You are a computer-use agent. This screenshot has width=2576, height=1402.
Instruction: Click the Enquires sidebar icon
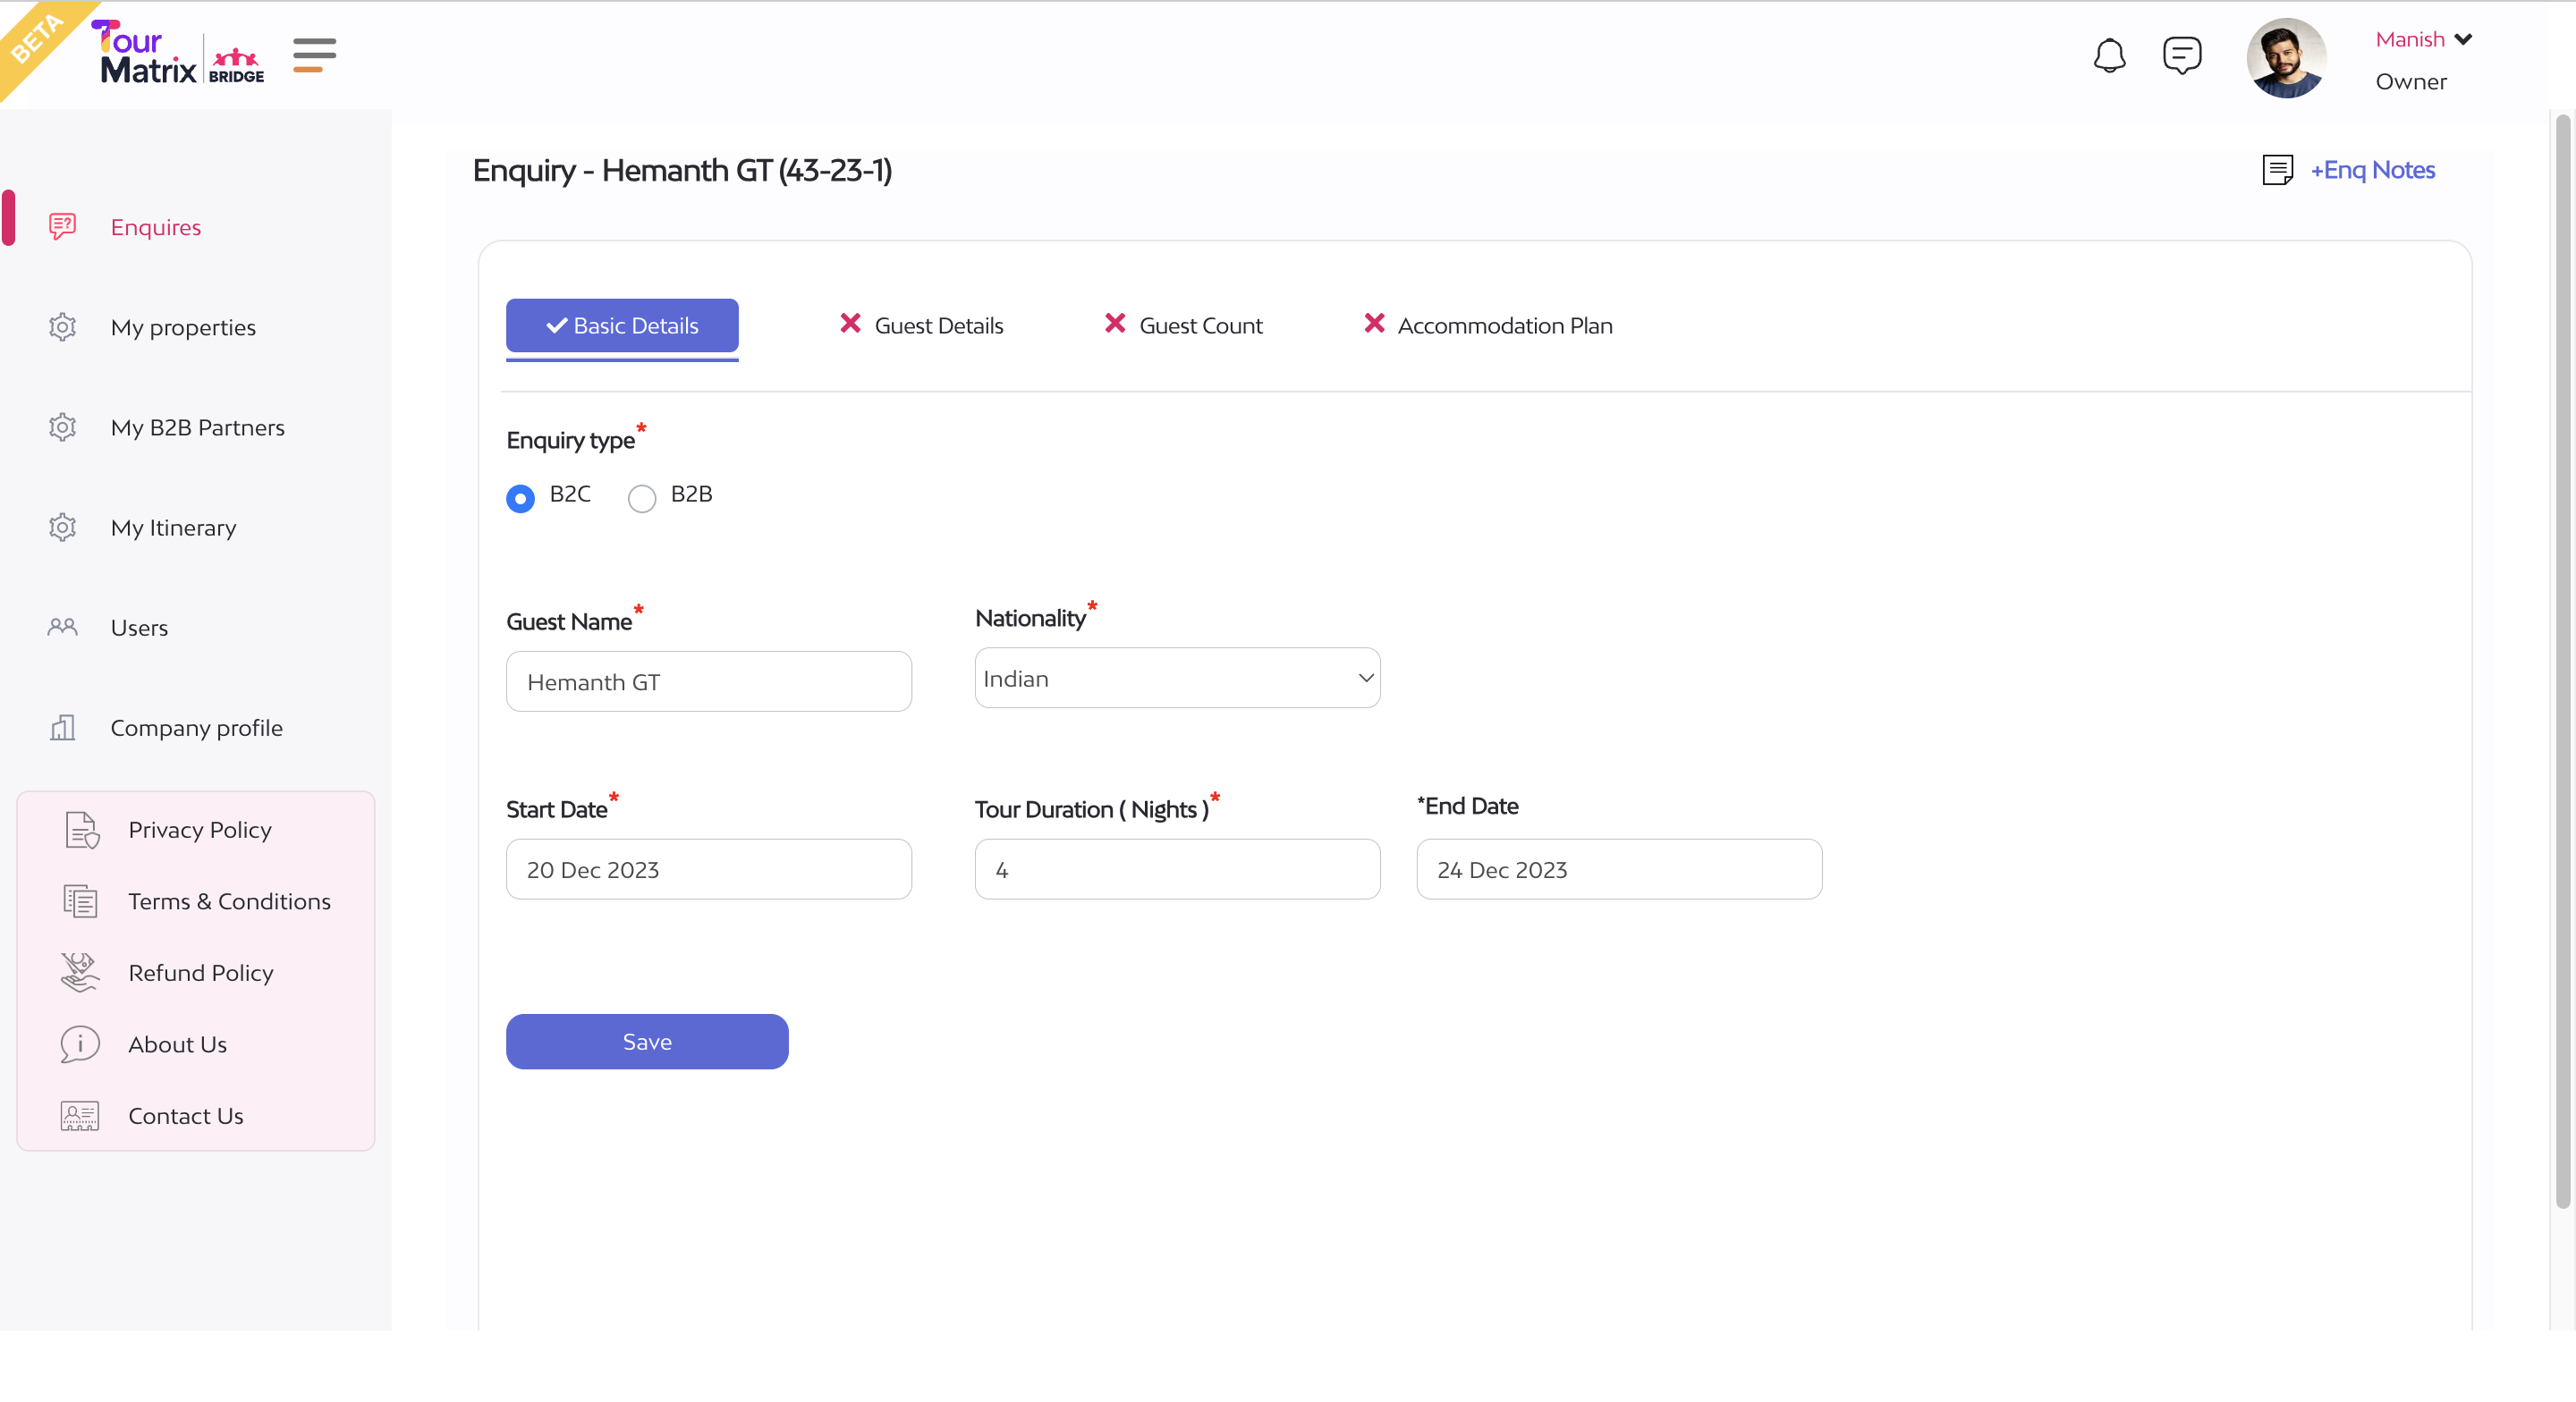[x=62, y=227]
